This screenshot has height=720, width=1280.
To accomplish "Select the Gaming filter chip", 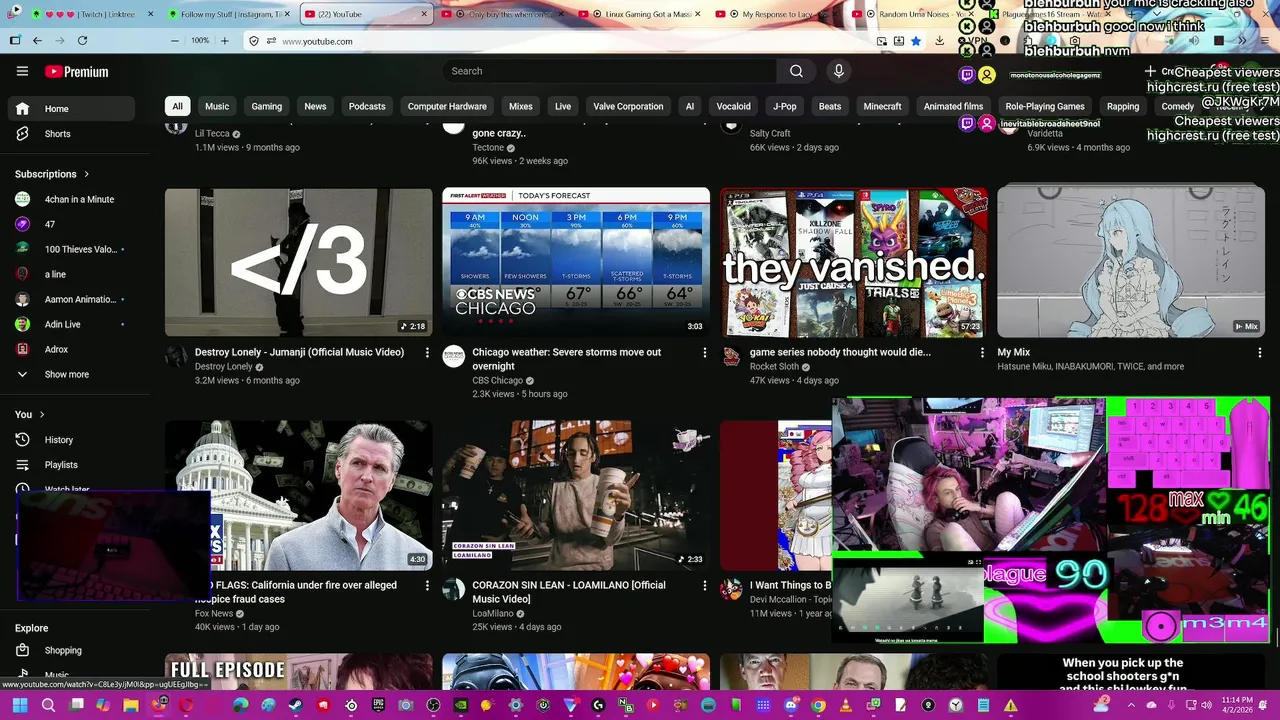I will click(x=266, y=106).
